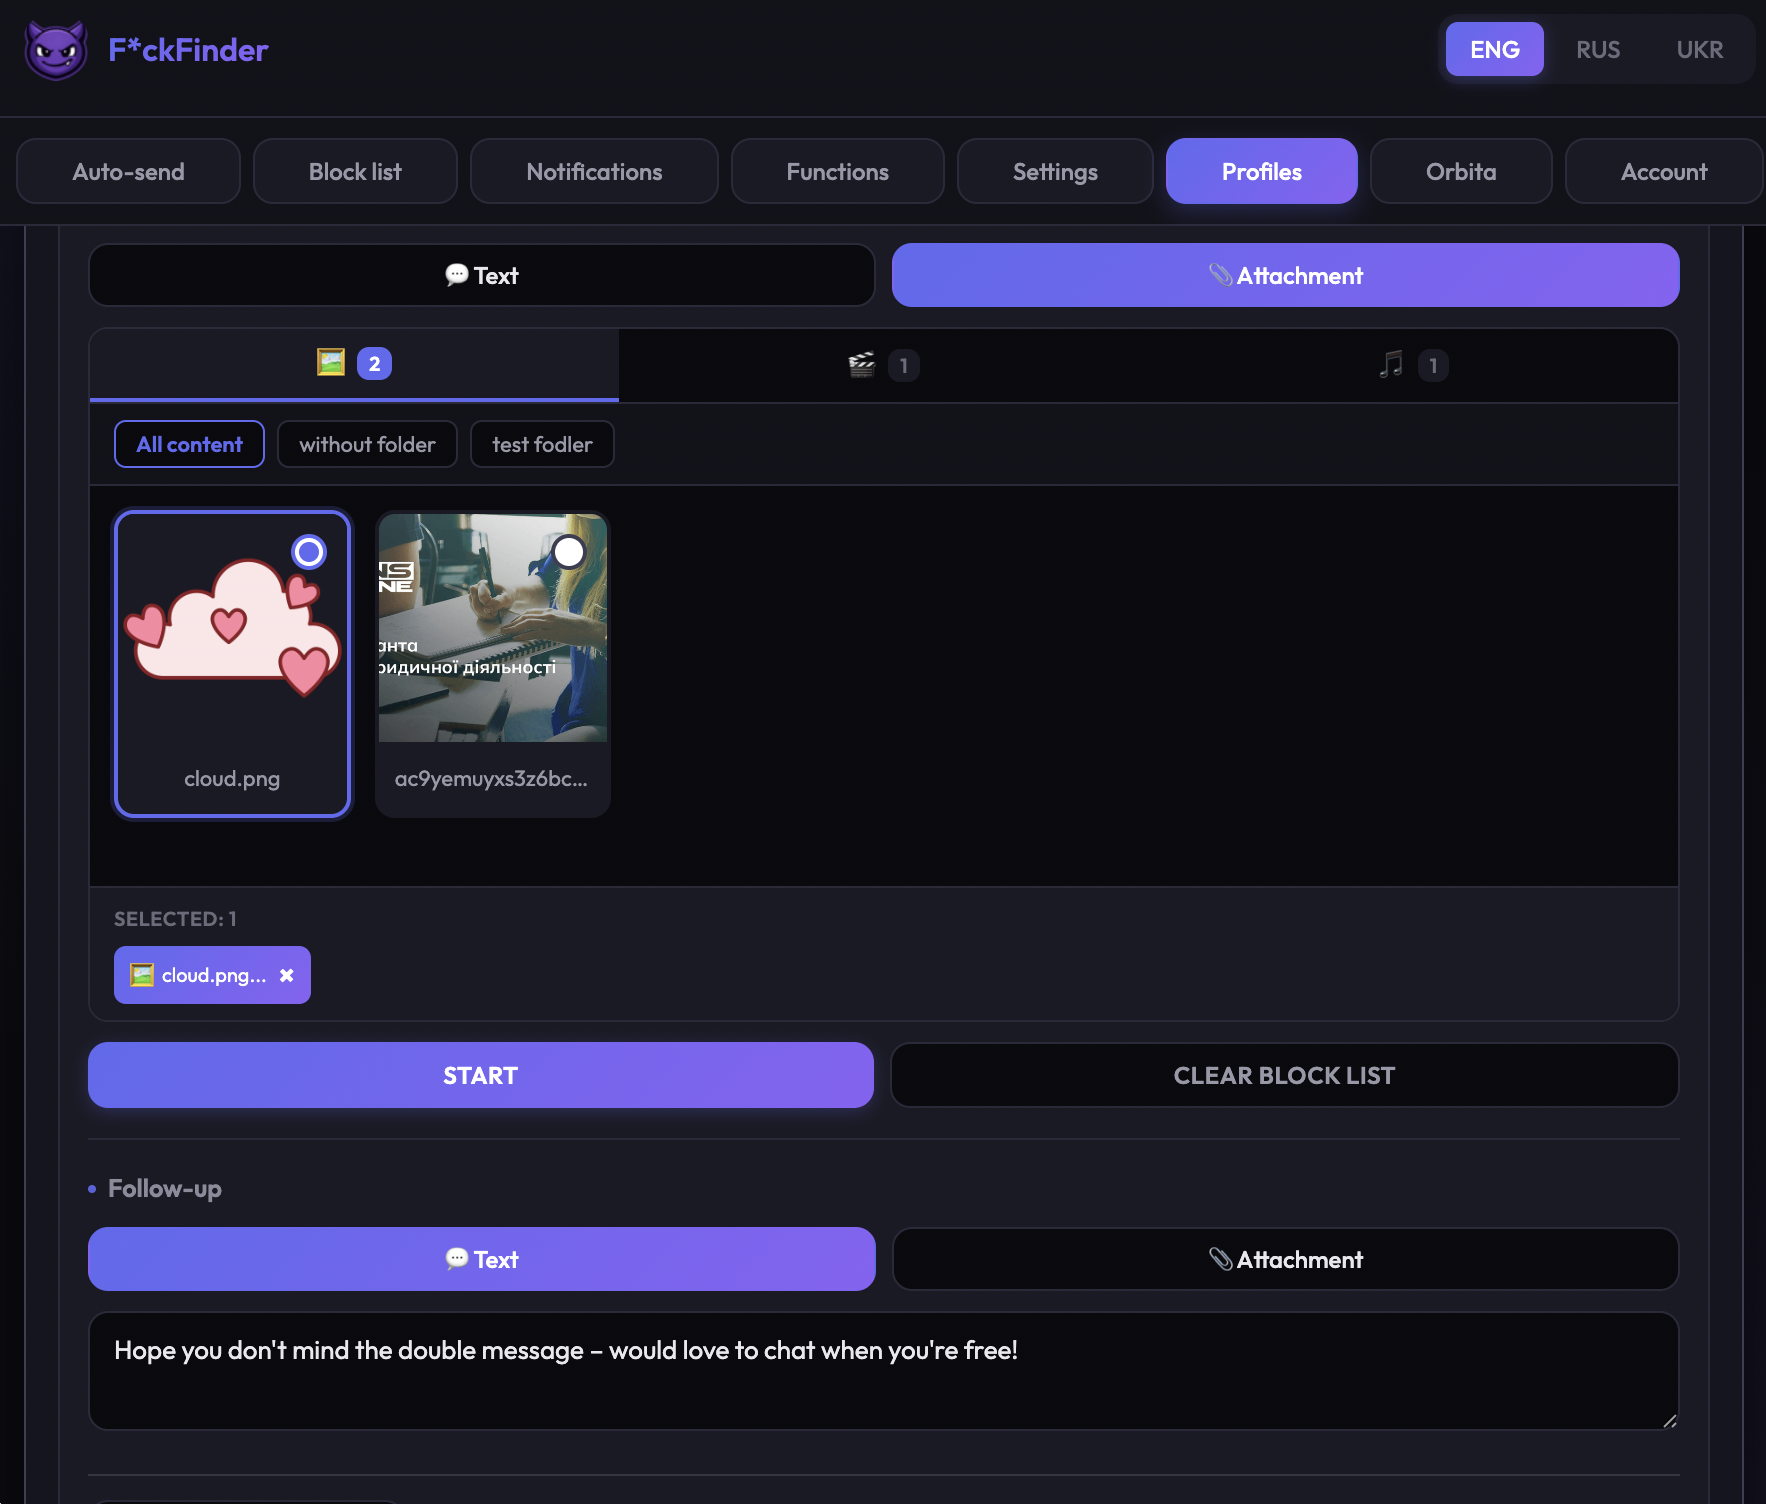Switch language to RUS
Image resolution: width=1766 pixels, height=1504 pixels.
click(1597, 50)
